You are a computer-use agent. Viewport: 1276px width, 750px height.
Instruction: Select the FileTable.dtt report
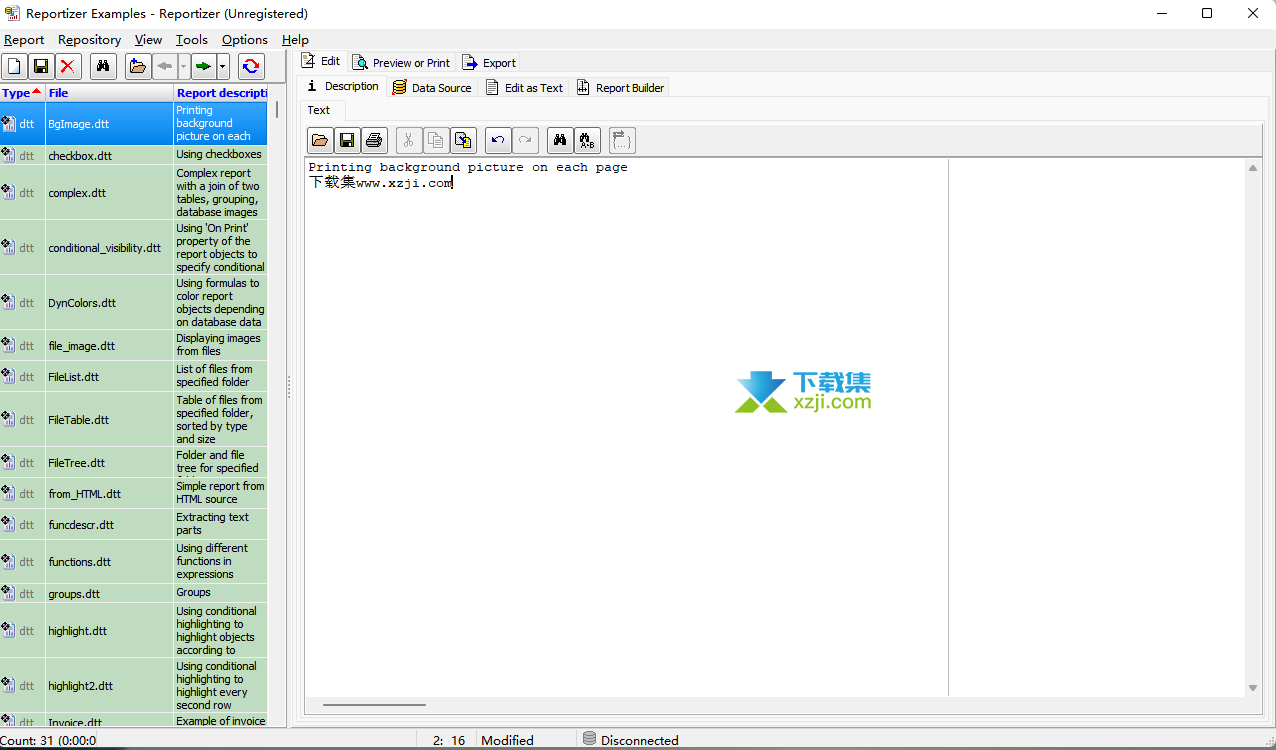(x=134, y=420)
